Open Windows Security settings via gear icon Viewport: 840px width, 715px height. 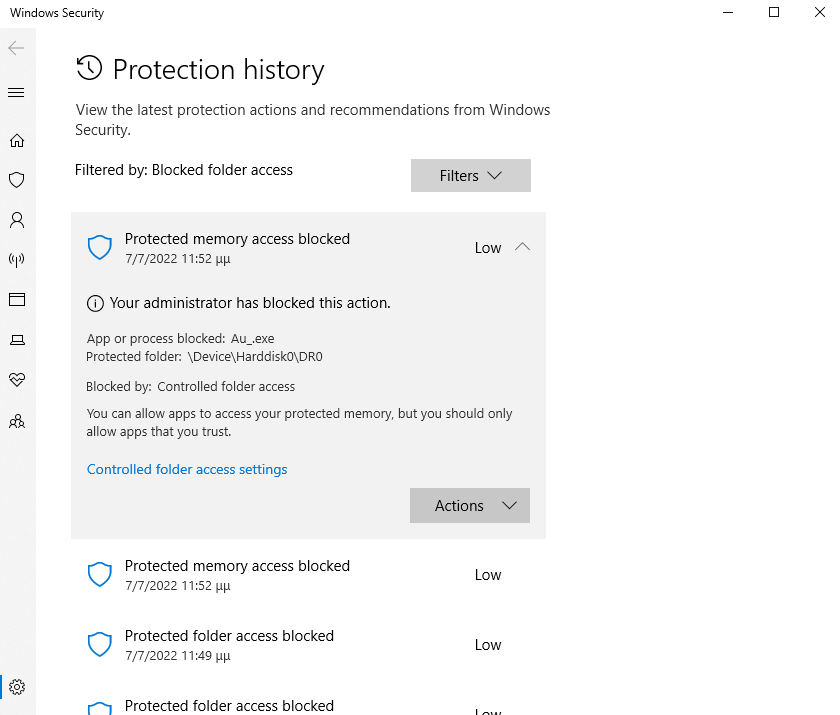click(16, 687)
